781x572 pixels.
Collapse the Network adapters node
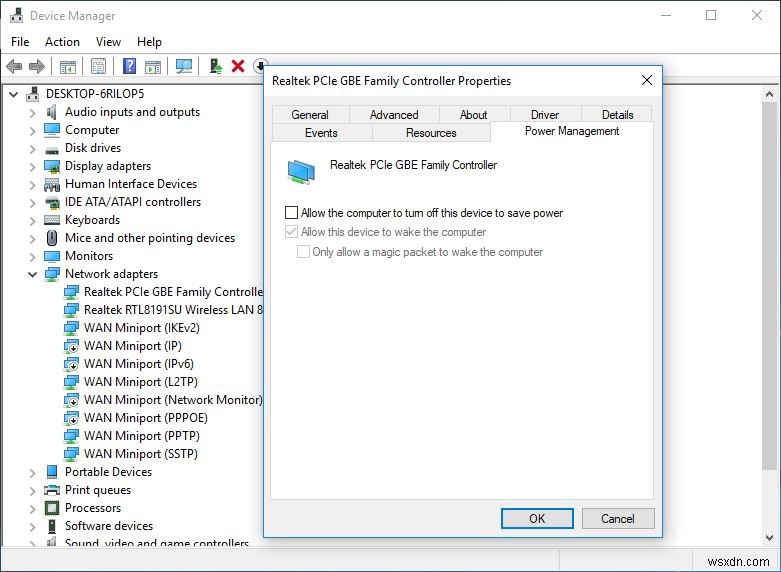point(32,274)
